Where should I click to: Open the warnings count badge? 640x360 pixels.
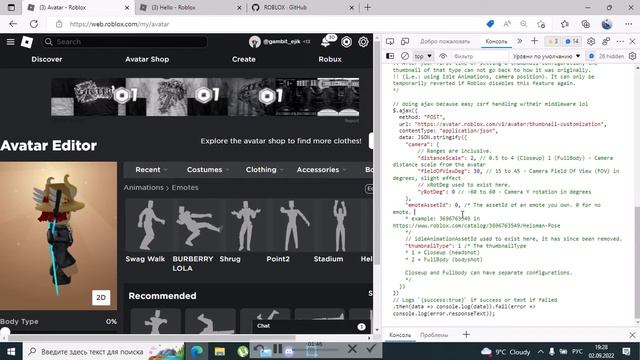[x=553, y=41]
